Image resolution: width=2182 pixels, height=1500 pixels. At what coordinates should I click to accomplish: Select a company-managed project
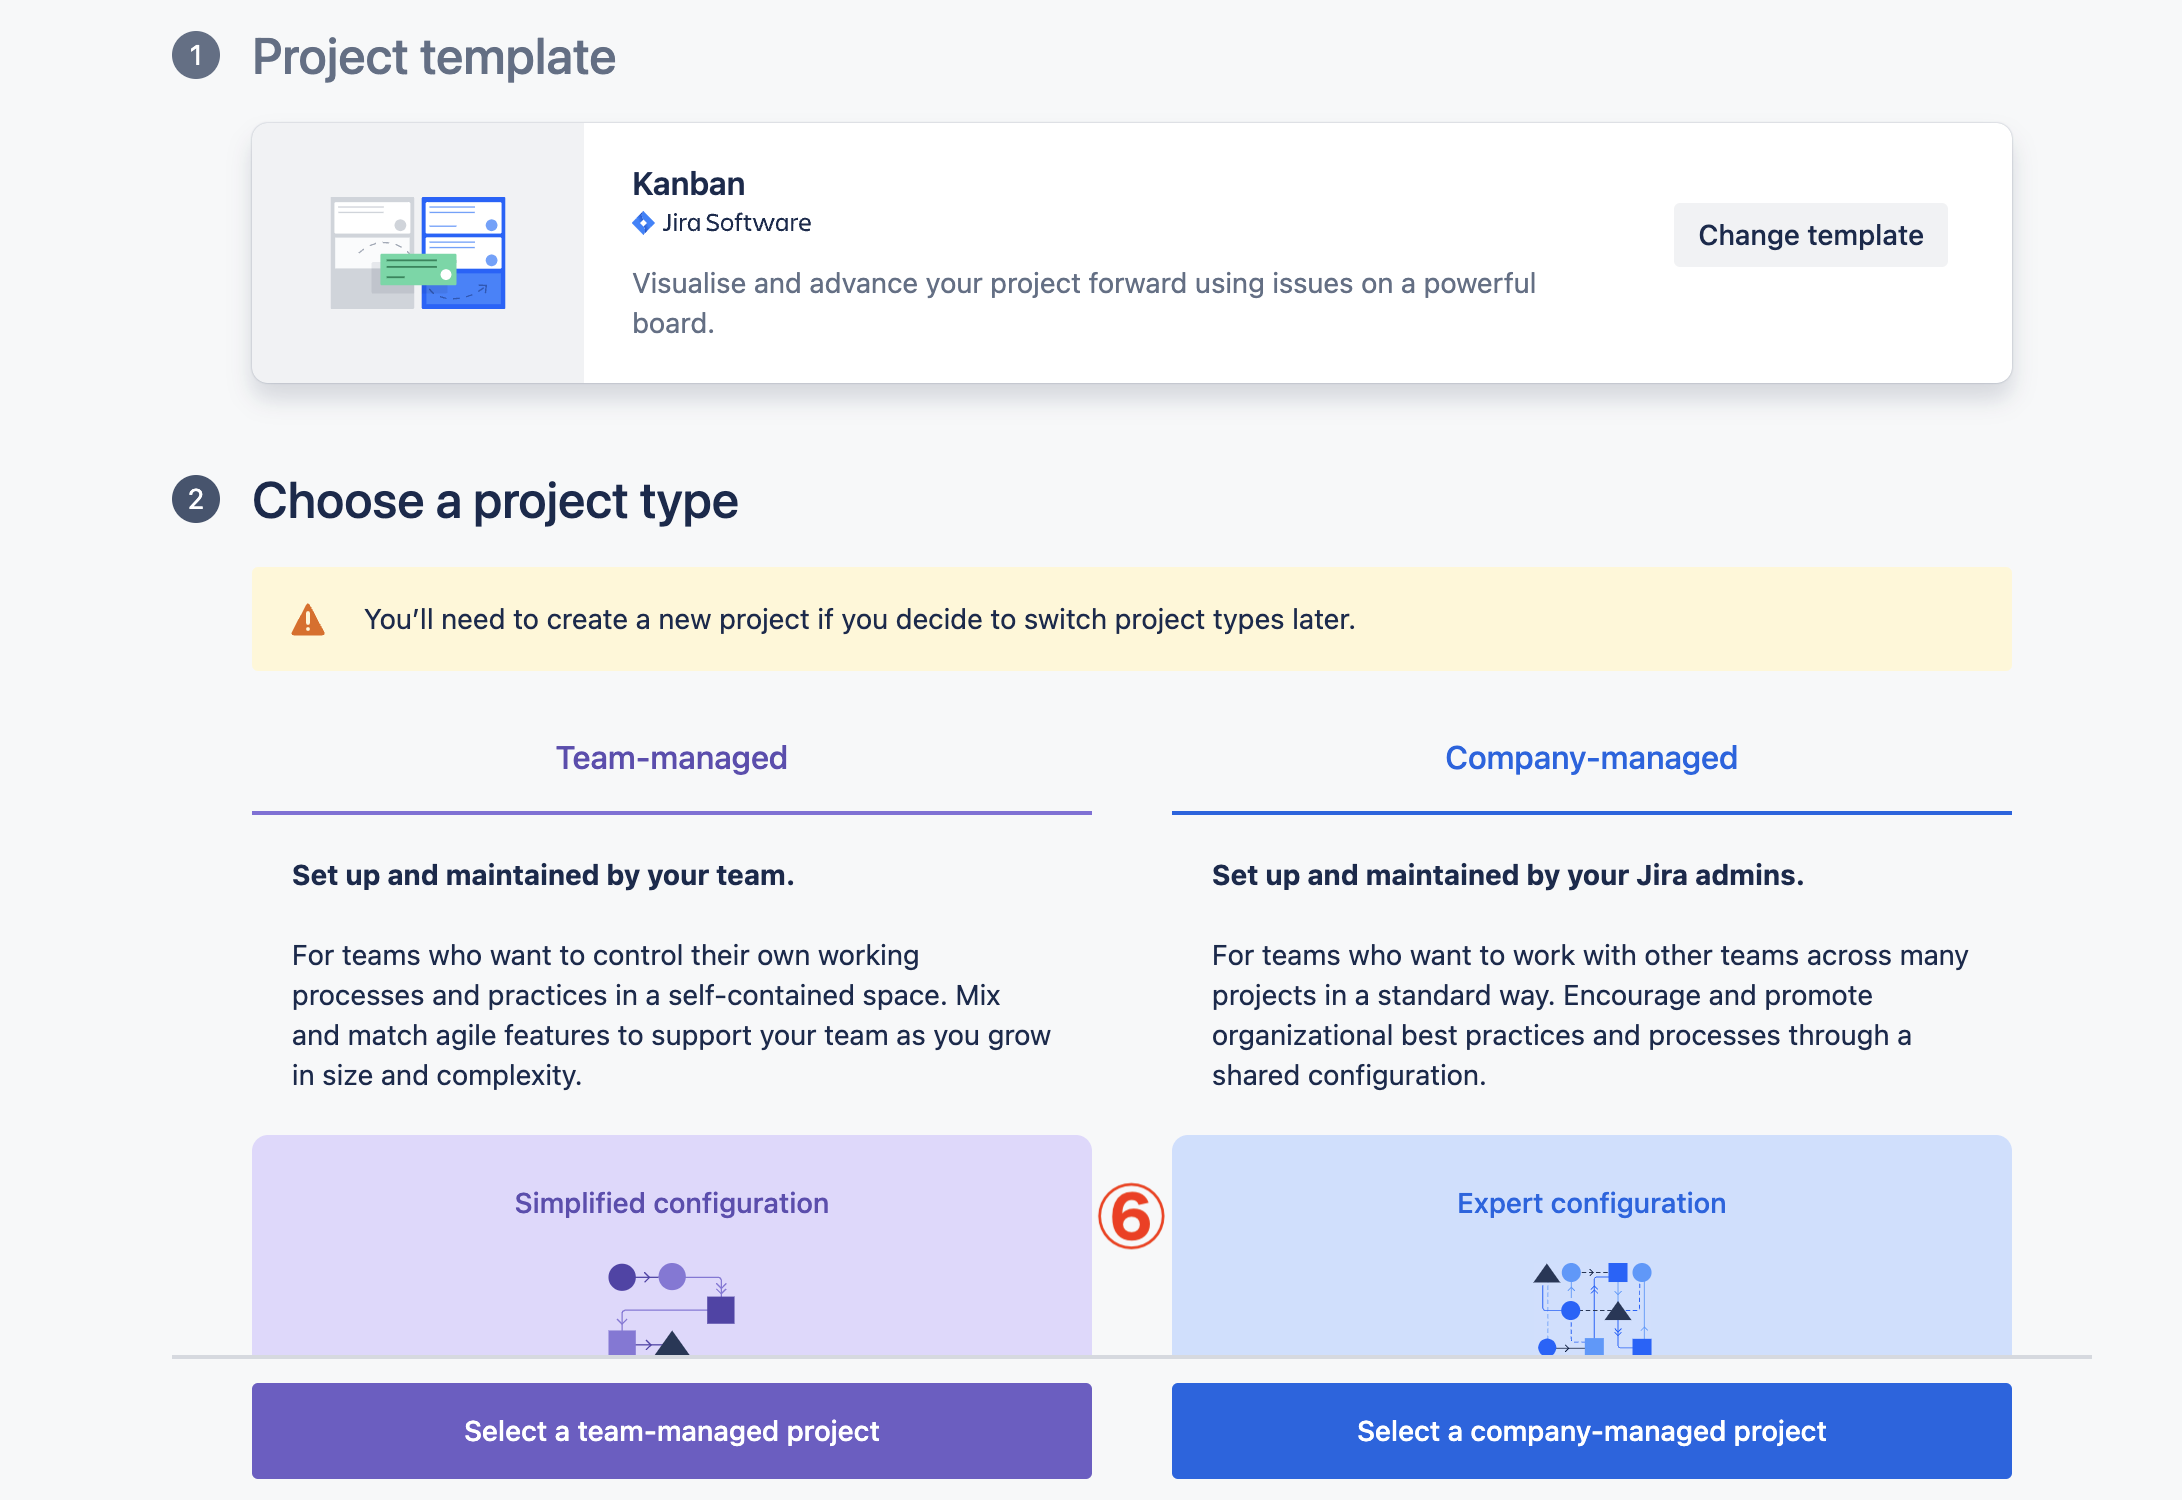tap(1591, 1431)
